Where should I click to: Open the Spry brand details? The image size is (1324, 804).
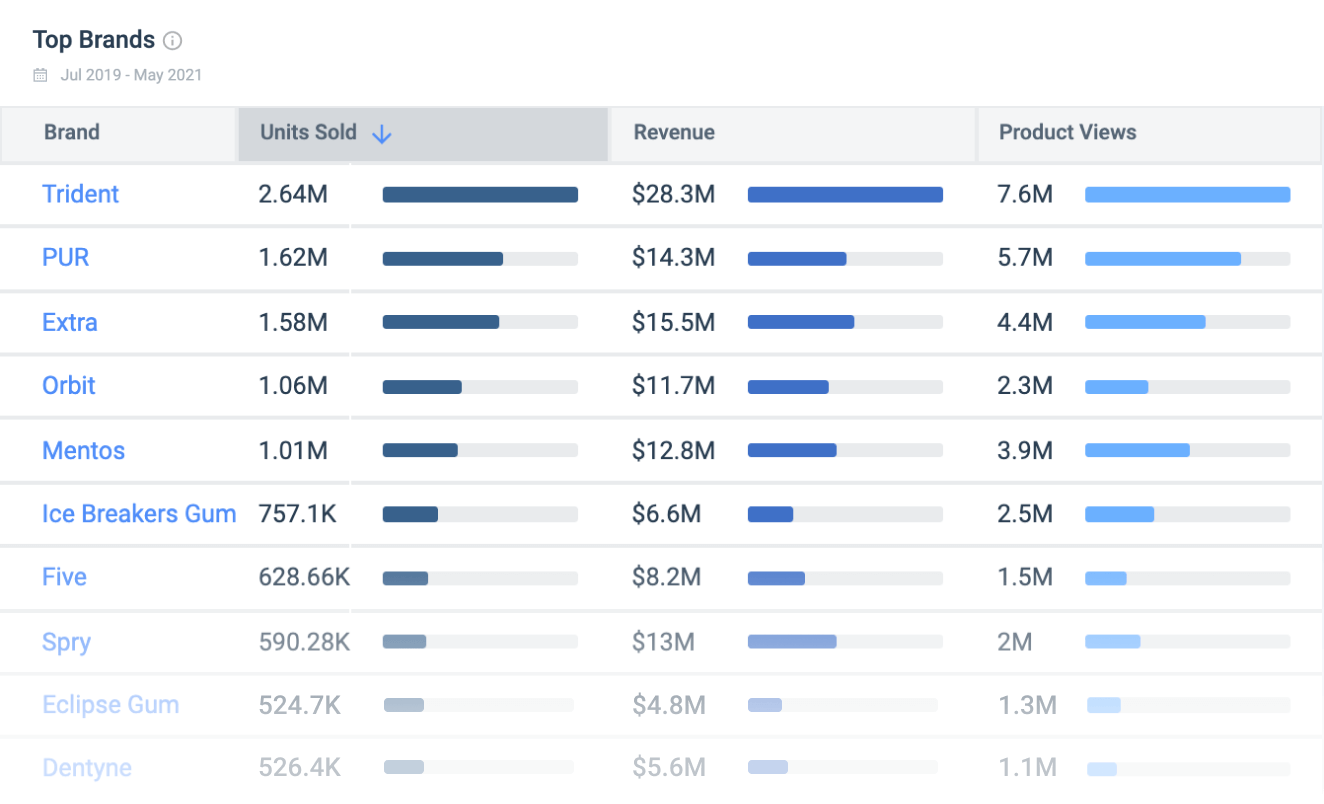tap(66, 641)
